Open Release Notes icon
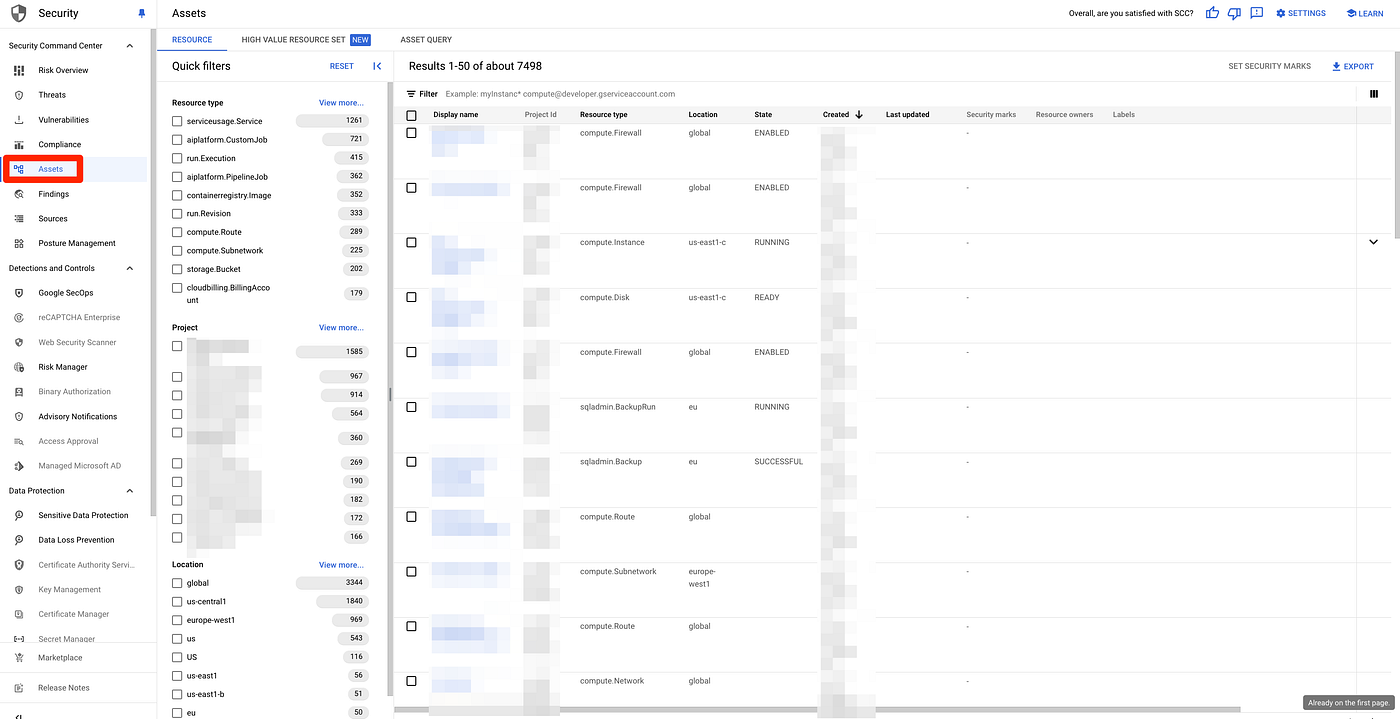The height and width of the screenshot is (719, 1400). pos(19,688)
